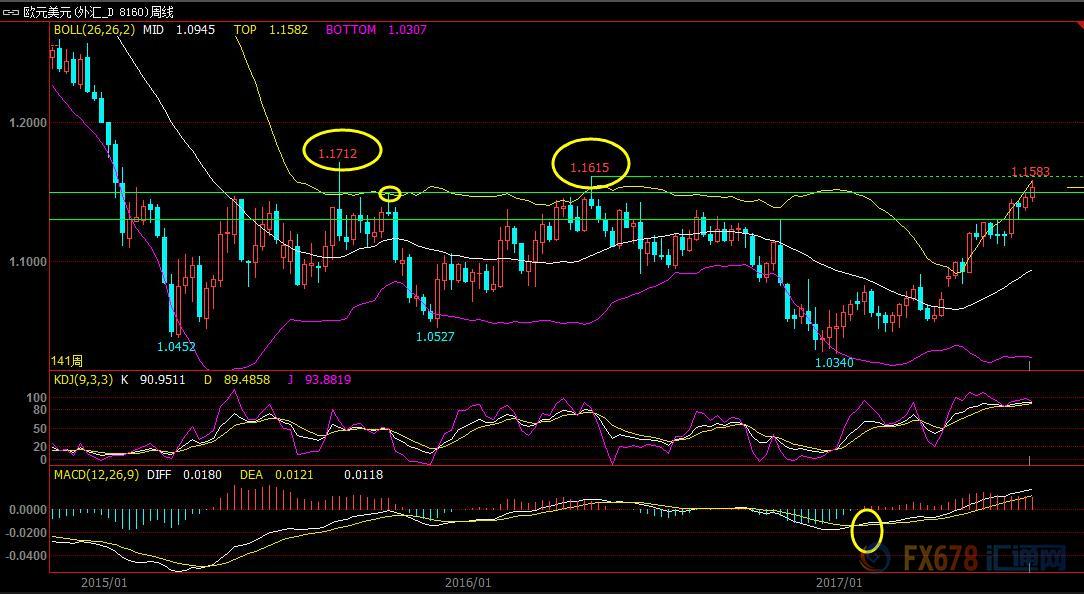The height and width of the screenshot is (594, 1084).
Task: Click the yellow circle on the MACD crossover
Action: [x=866, y=530]
